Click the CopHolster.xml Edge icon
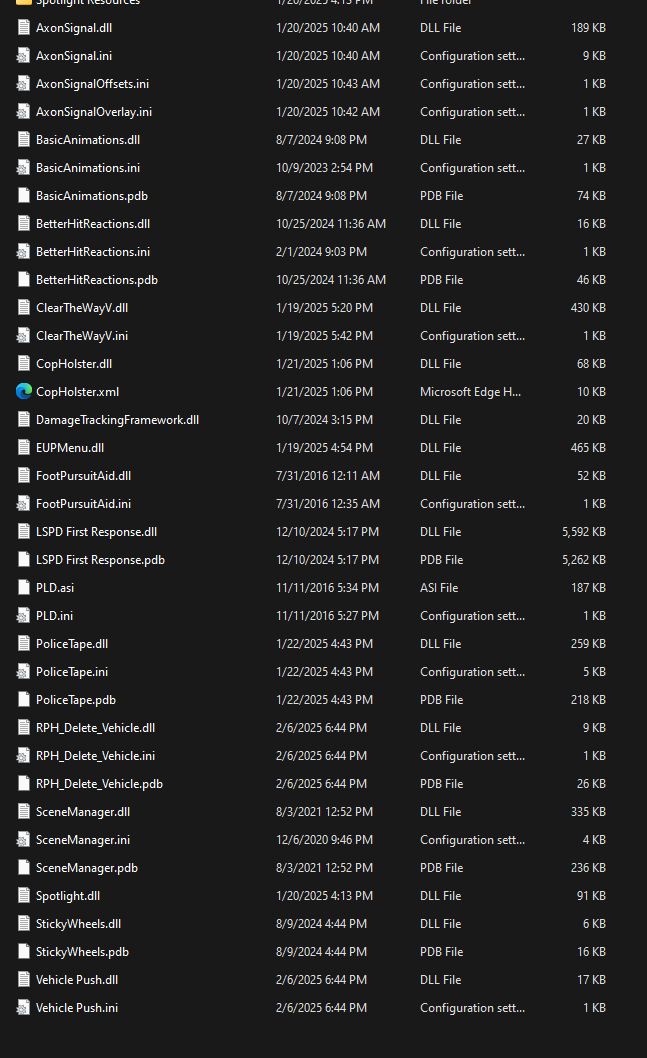This screenshot has width=647, height=1058. click(x=24, y=392)
